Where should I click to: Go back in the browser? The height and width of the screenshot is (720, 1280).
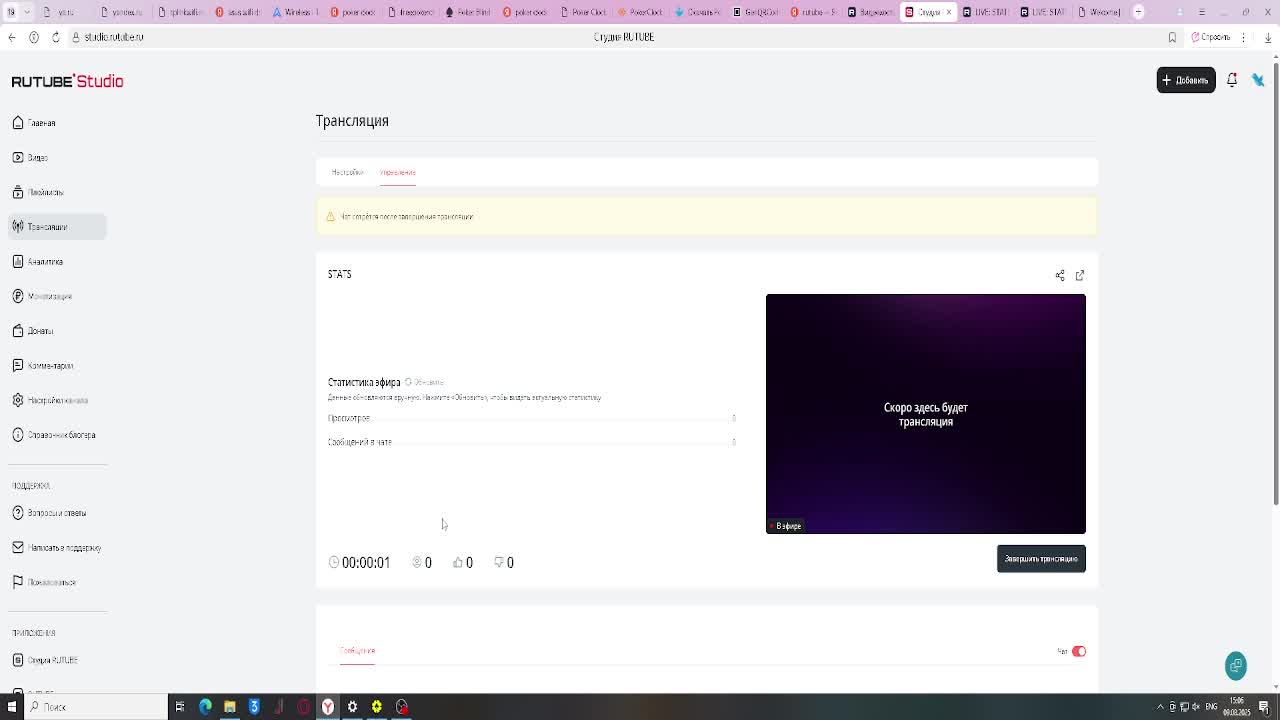point(11,37)
